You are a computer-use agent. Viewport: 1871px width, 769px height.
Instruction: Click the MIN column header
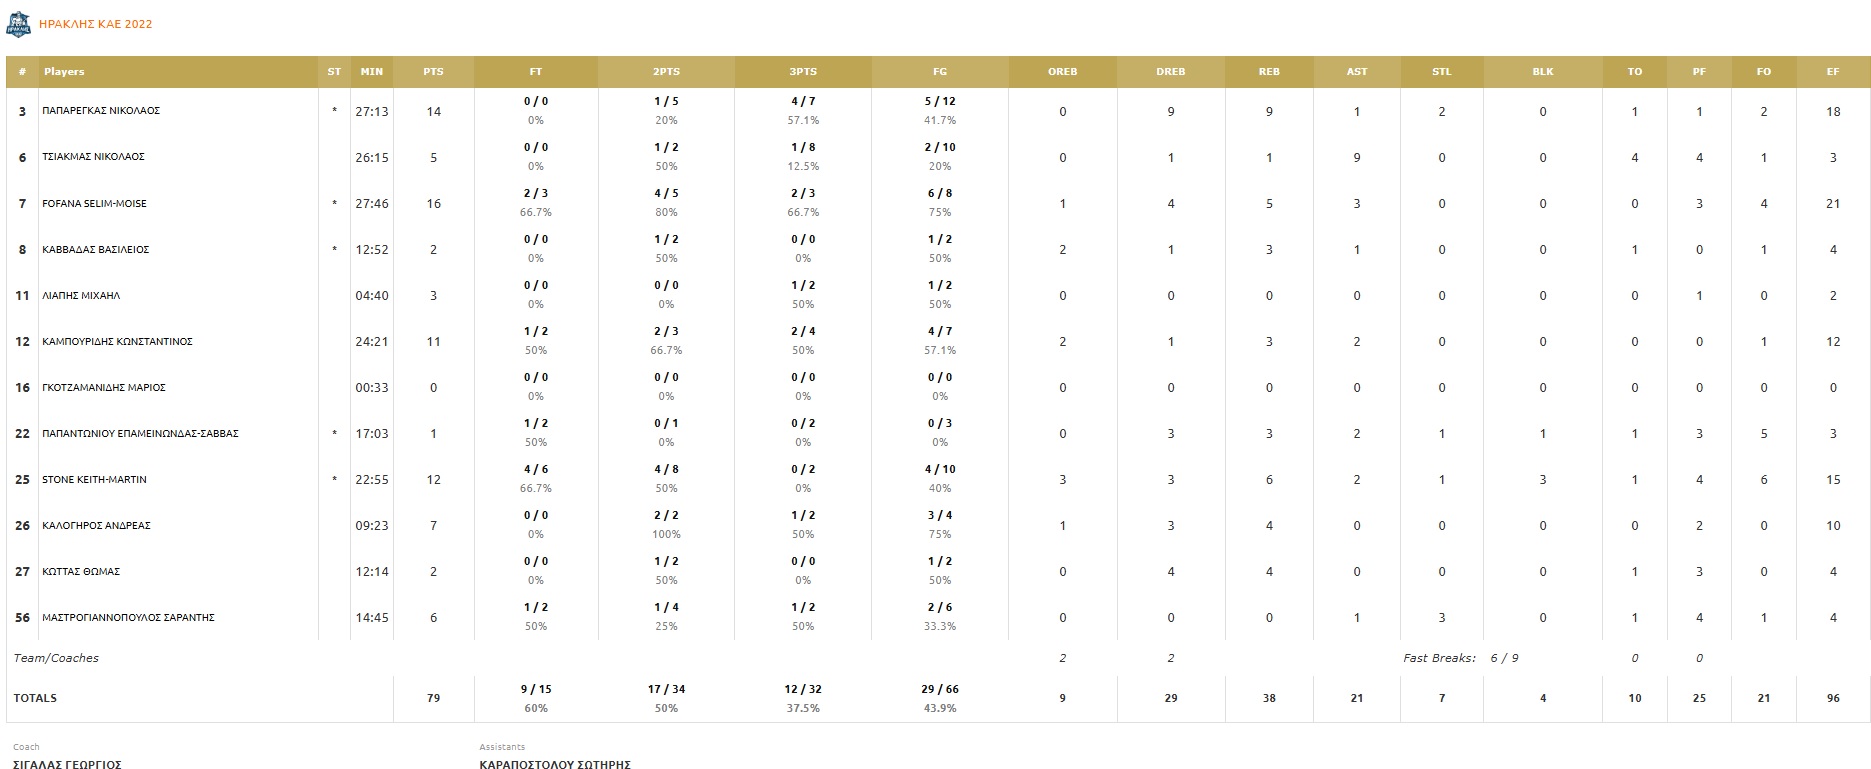click(372, 72)
